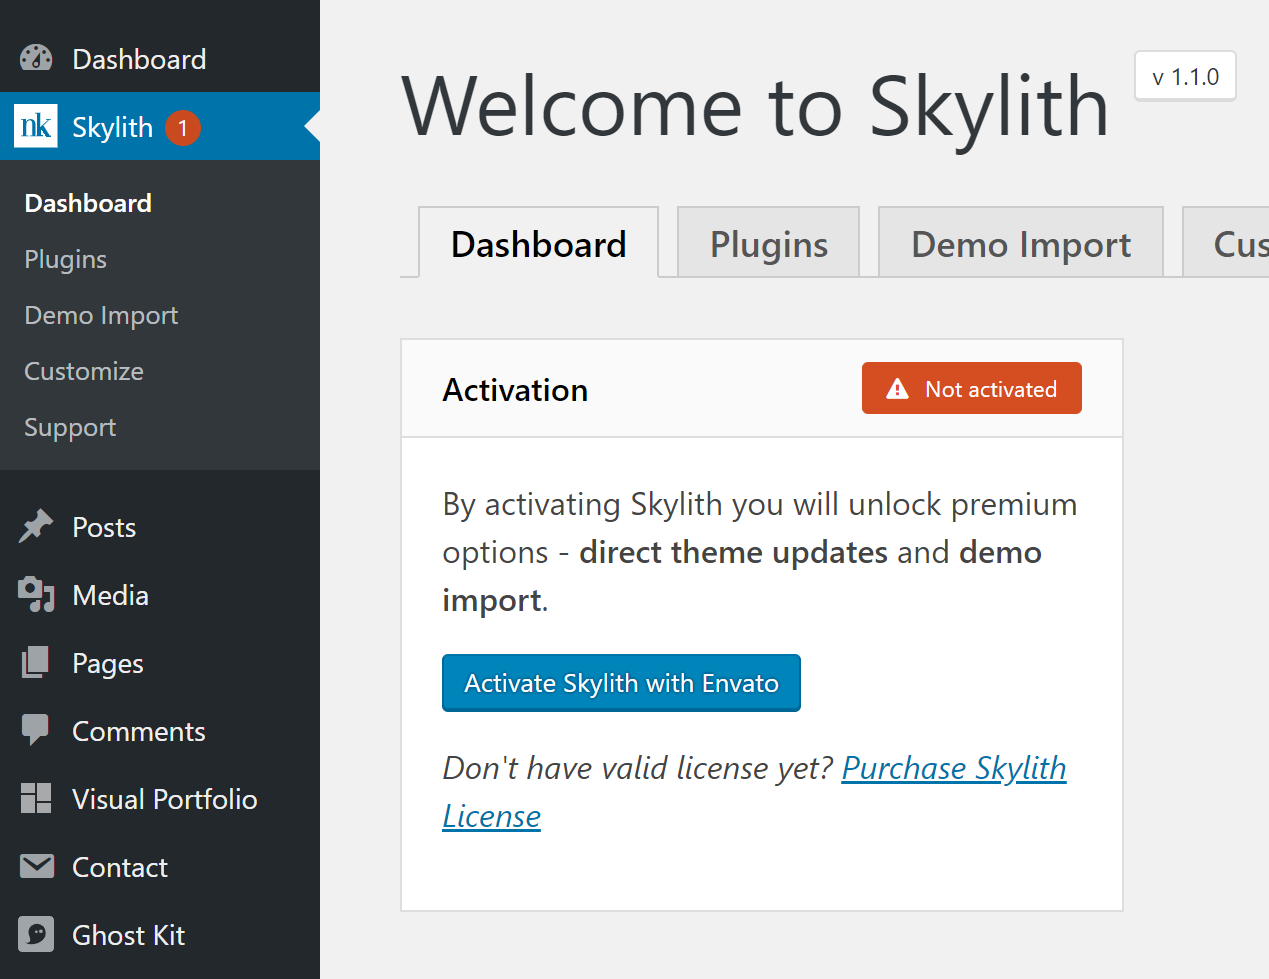Click the warning triangle icon in Not activated badge

(x=898, y=389)
